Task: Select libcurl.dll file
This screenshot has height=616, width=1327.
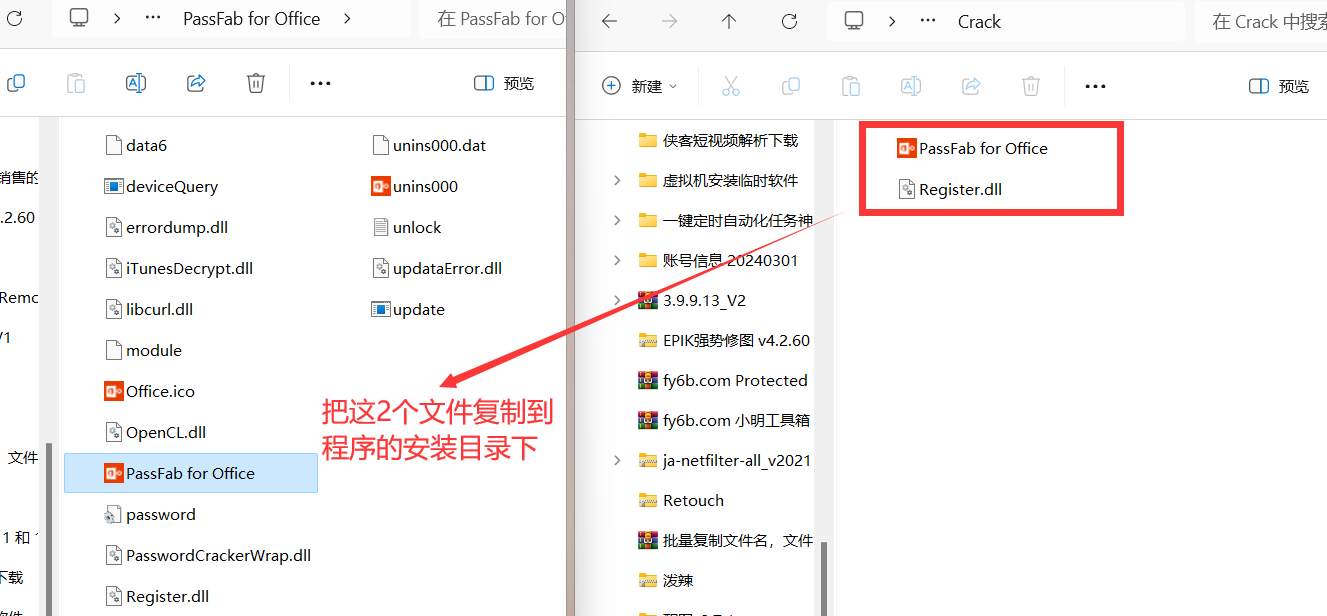Action: (x=149, y=309)
